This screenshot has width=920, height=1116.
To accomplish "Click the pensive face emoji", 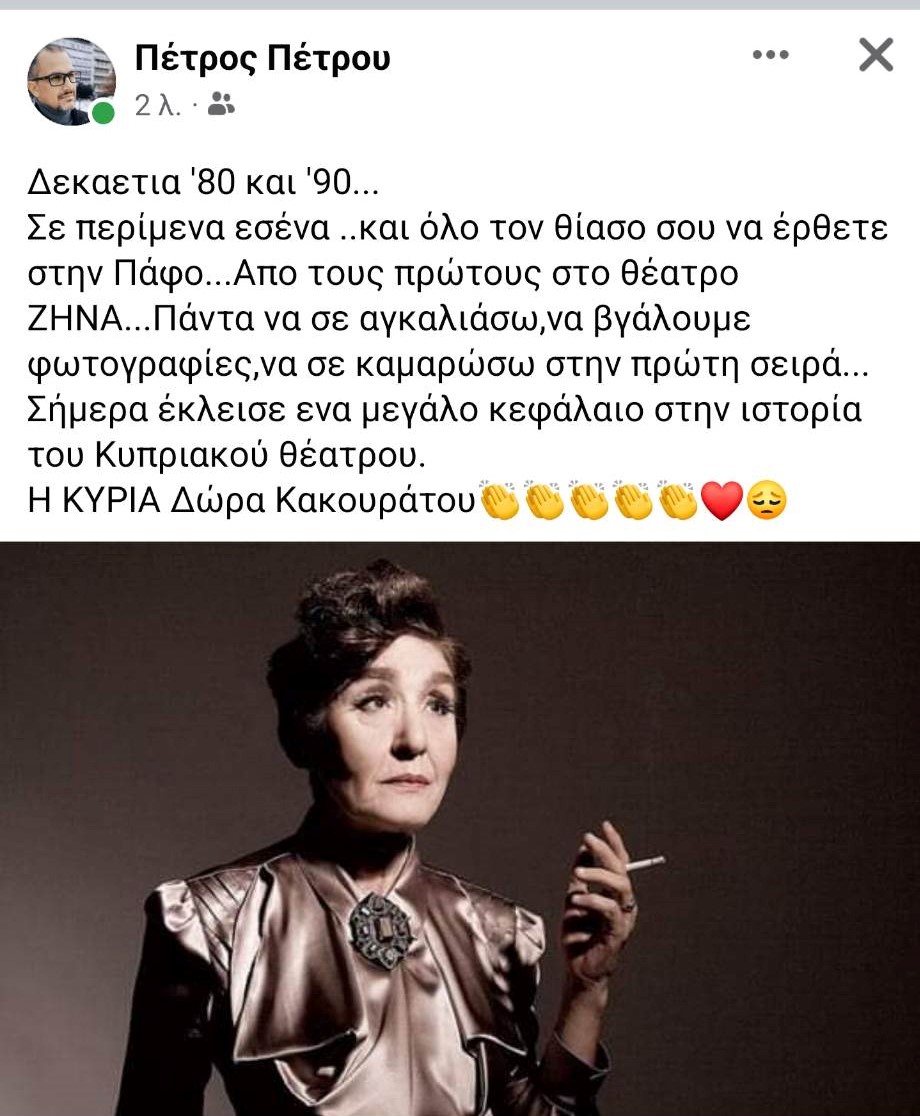I will [x=766, y=500].
